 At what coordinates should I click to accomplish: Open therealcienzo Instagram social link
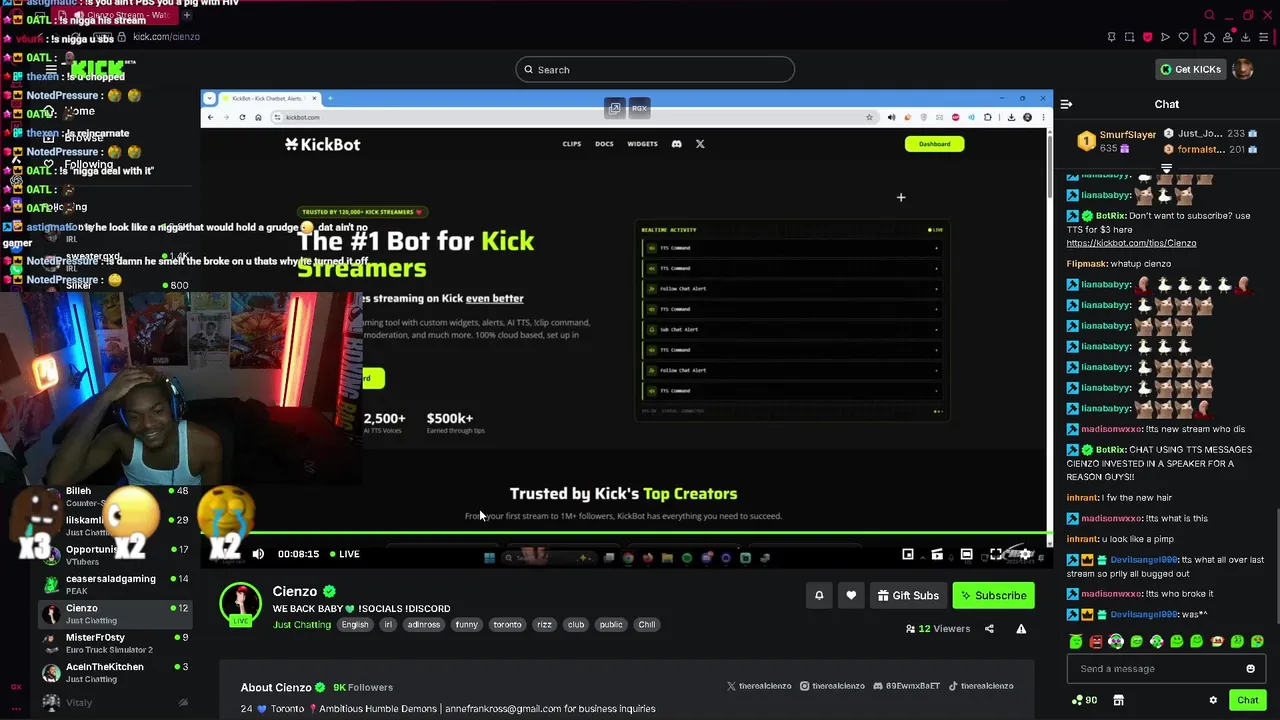pos(832,686)
